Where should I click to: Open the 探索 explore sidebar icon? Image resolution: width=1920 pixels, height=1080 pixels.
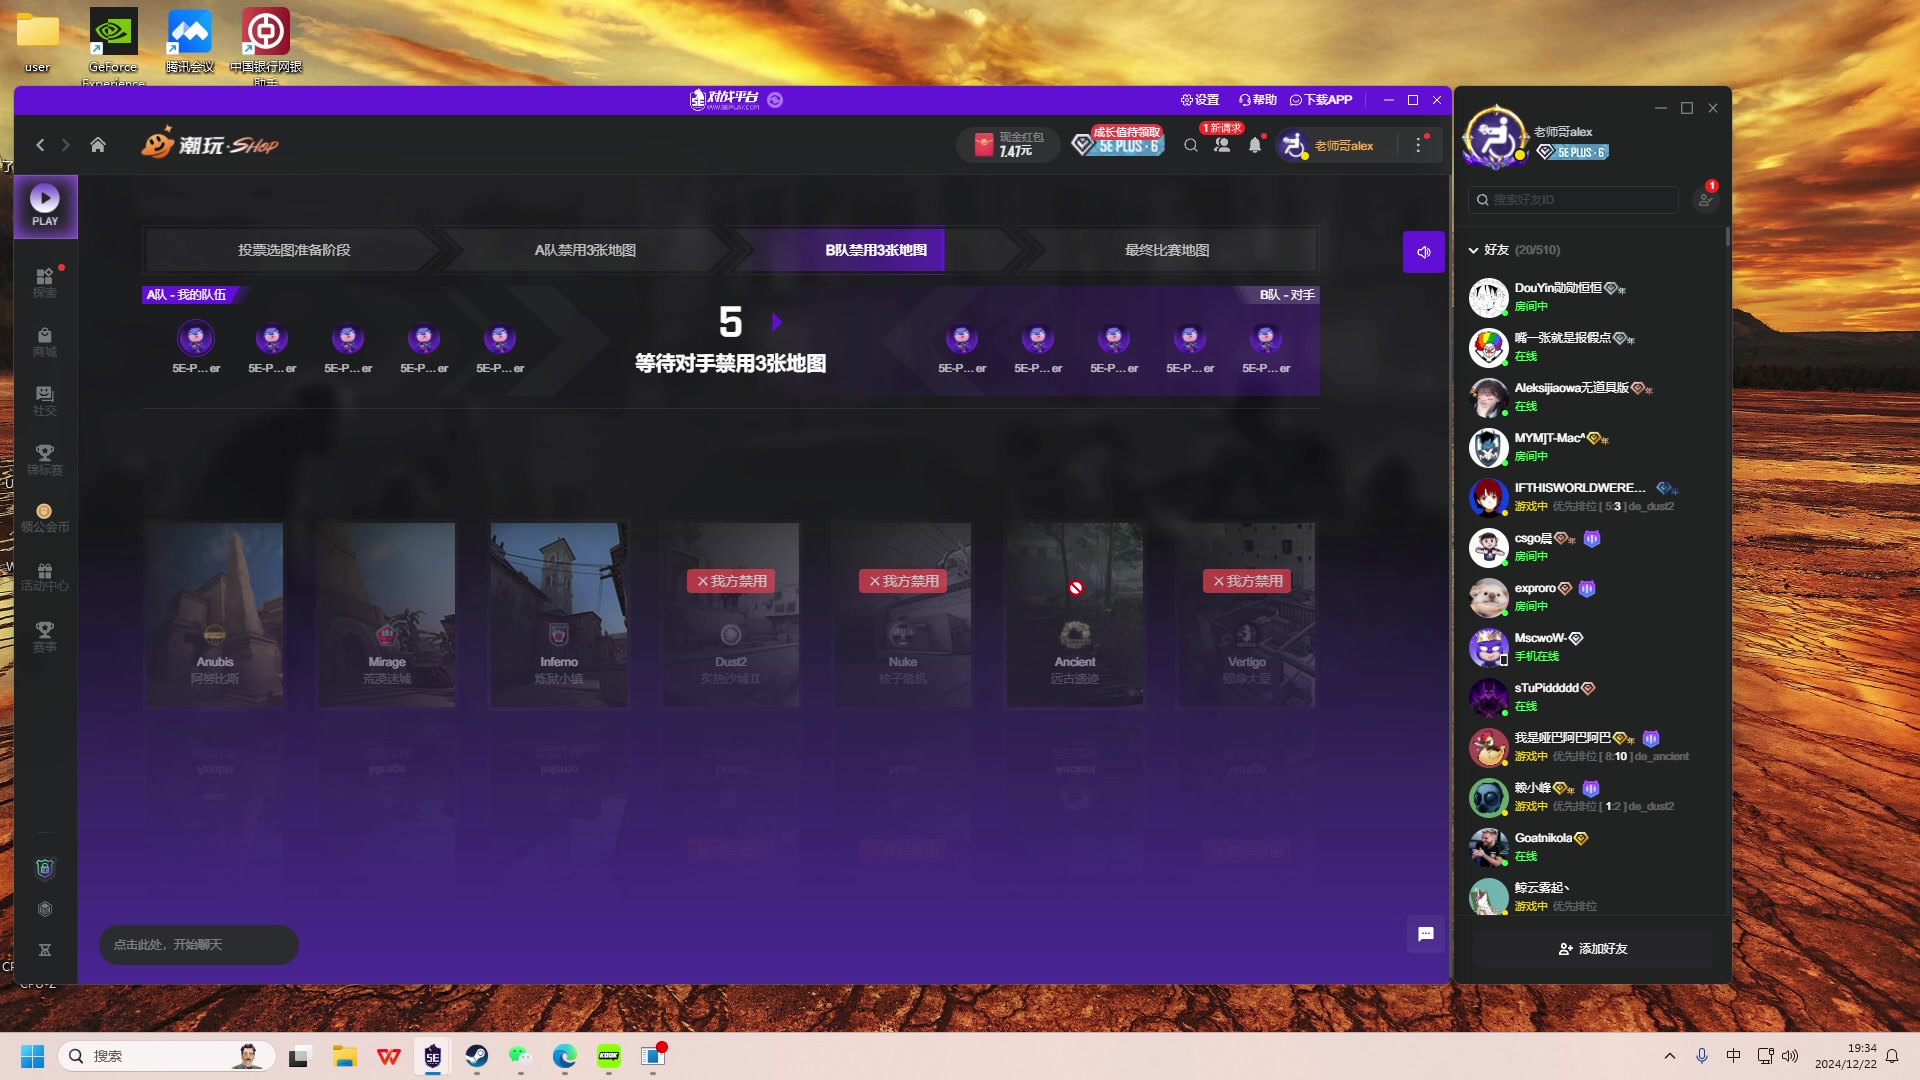45,283
